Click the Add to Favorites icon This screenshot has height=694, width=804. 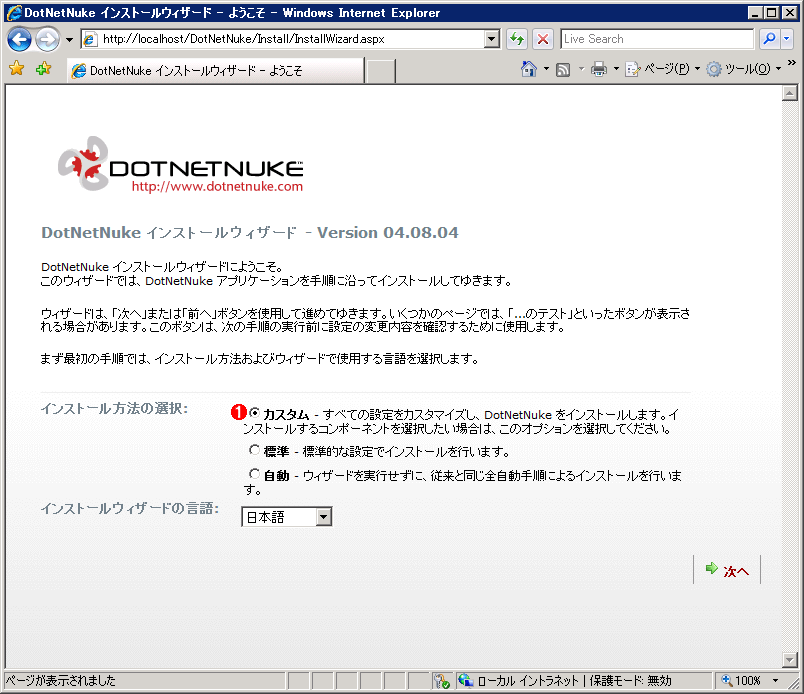44,68
